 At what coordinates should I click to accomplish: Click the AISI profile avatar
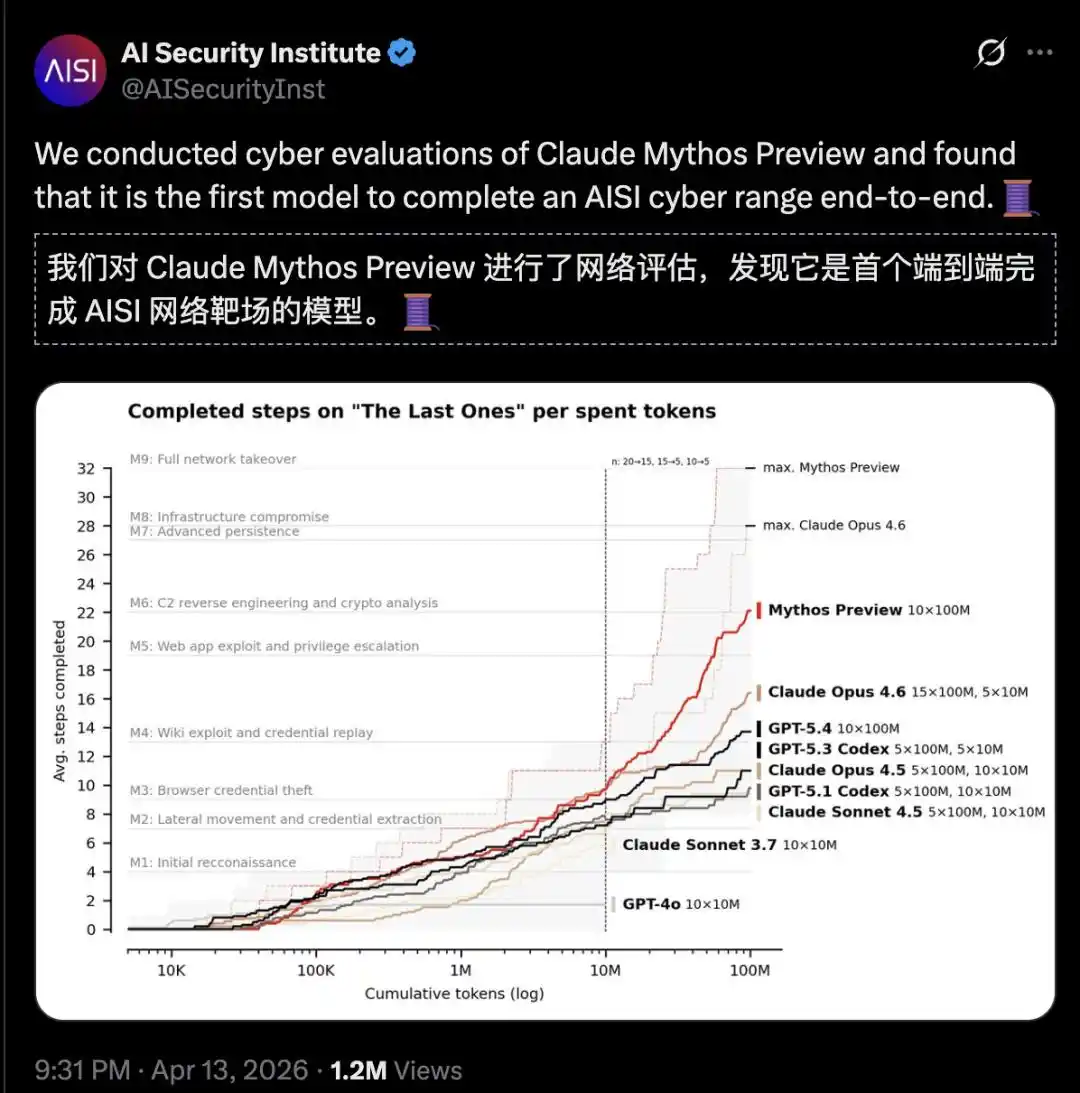pos(70,70)
